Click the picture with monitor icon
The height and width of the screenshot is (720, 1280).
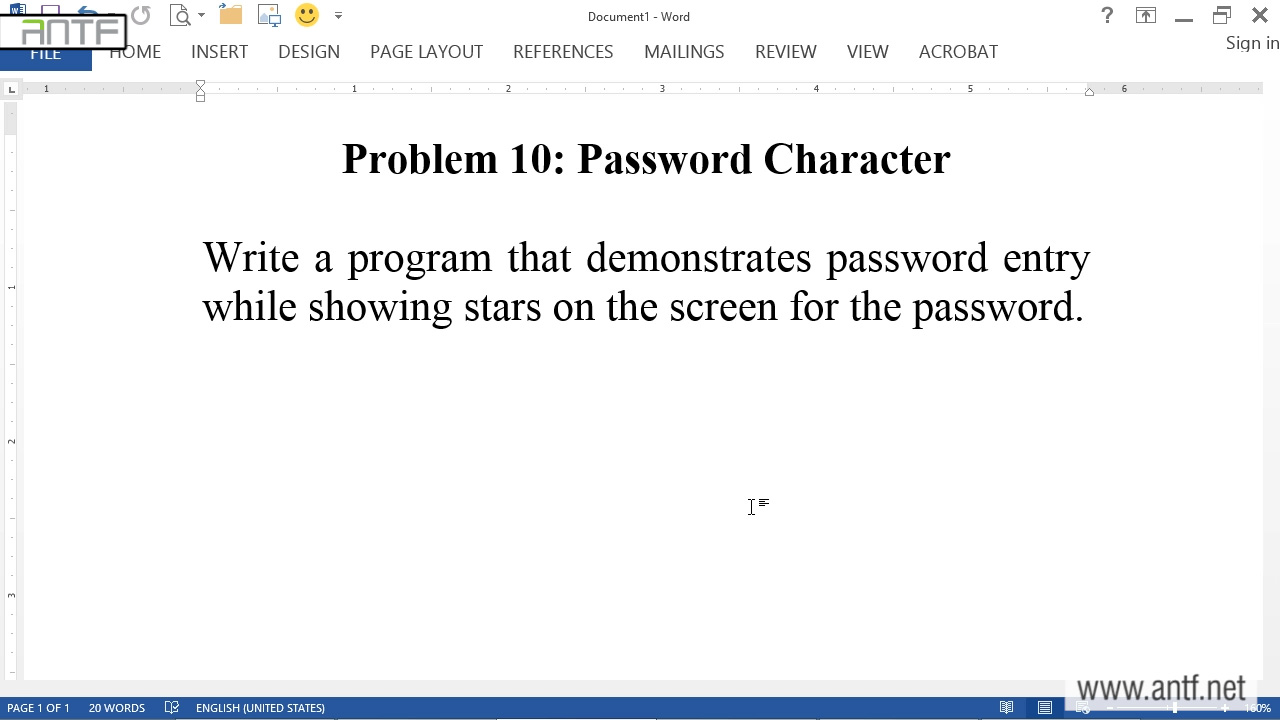(269, 15)
